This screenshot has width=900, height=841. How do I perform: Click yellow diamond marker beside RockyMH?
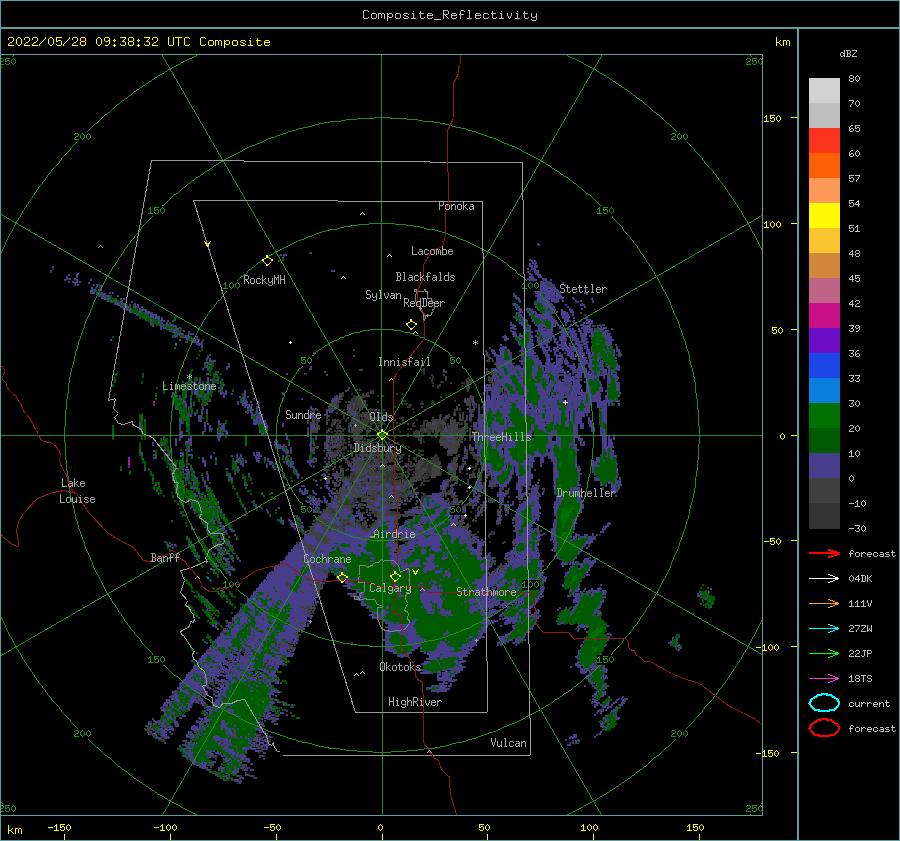point(267,261)
